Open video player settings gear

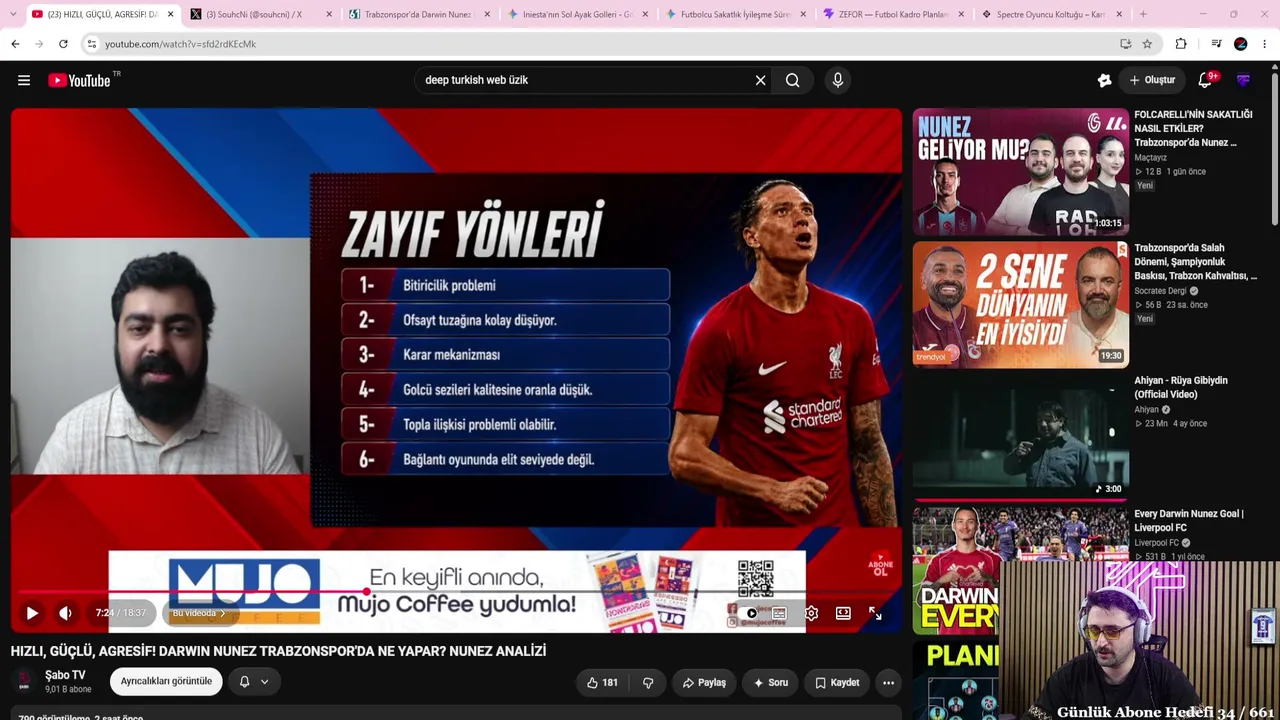(811, 613)
